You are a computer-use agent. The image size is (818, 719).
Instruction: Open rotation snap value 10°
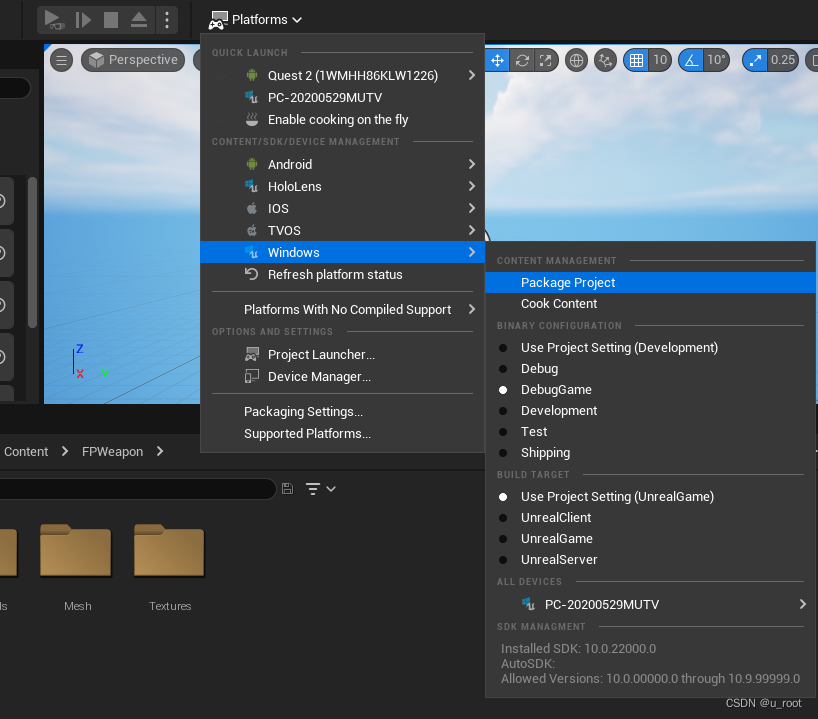pos(716,61)
